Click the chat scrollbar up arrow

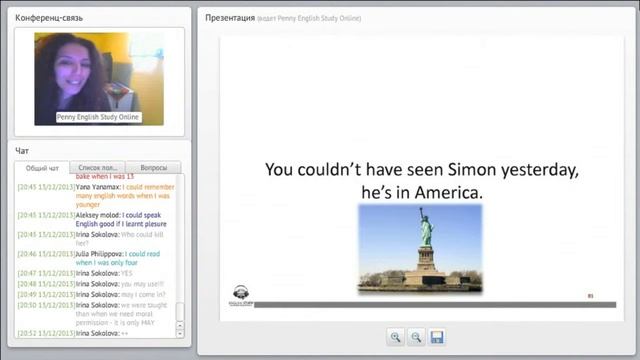[x=180, y=325]
